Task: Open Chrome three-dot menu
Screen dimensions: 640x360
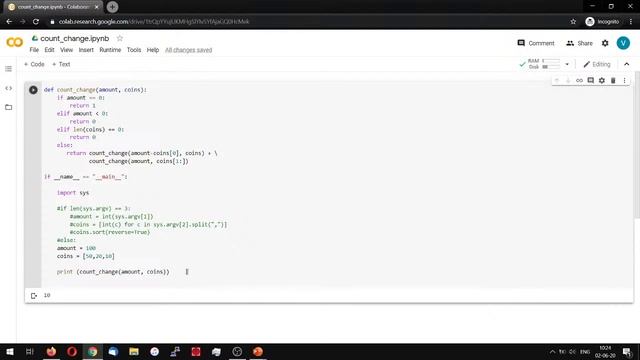Action: tap(631, 22)
